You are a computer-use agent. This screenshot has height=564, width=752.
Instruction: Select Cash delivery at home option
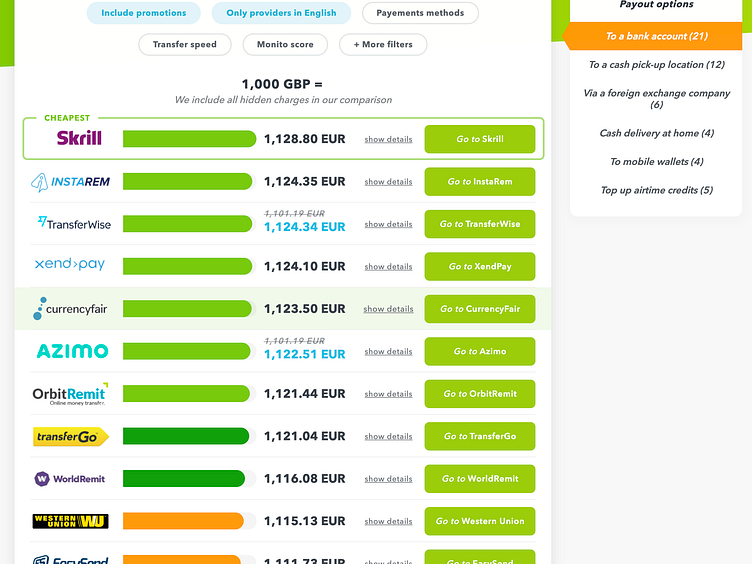[x=656, y=133]
